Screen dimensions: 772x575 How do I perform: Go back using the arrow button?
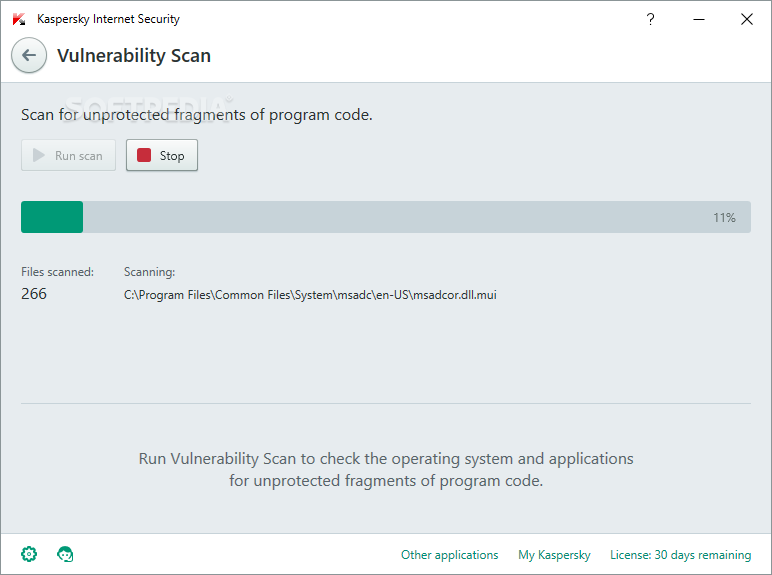[x=29, y=55]
